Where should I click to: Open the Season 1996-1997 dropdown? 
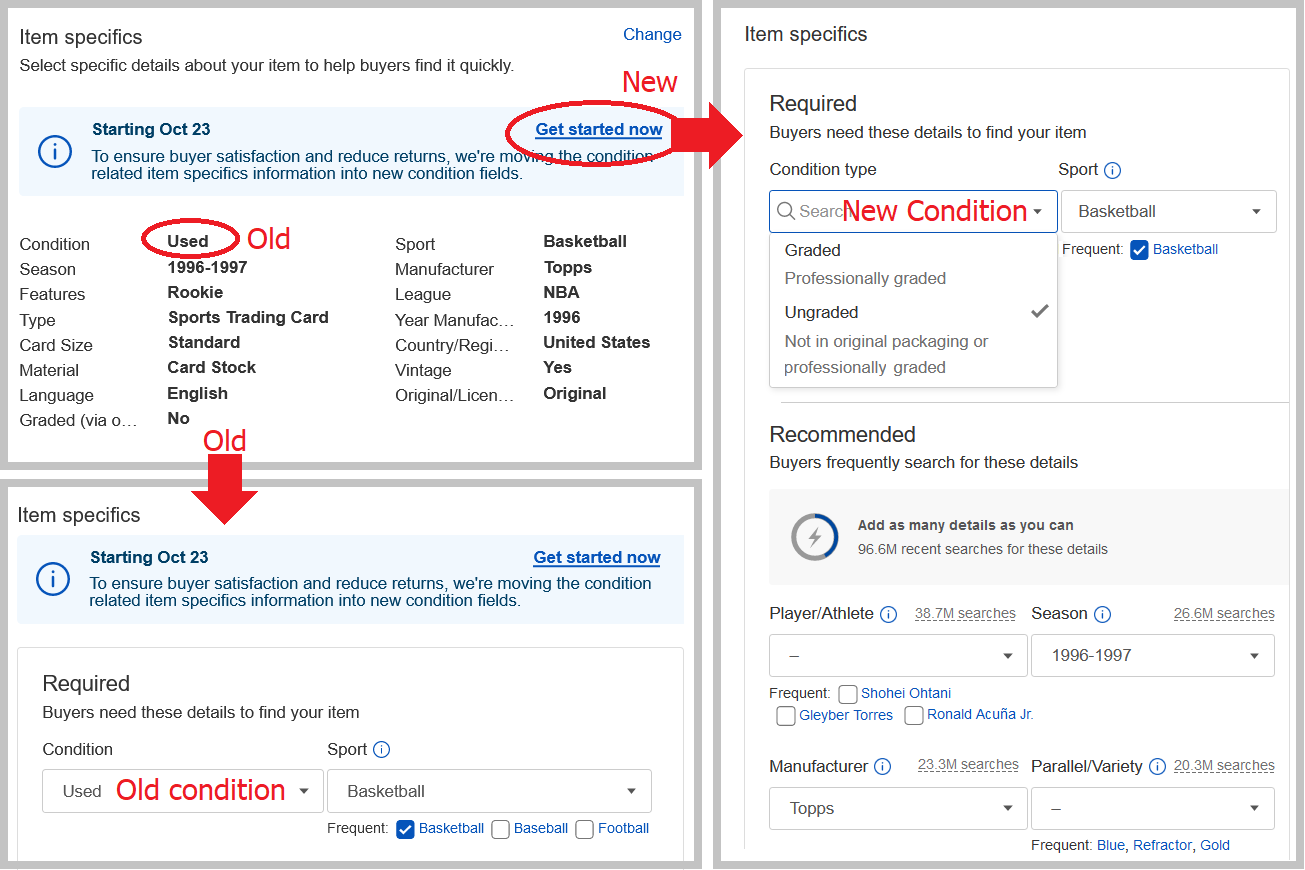pos(1153,656)
